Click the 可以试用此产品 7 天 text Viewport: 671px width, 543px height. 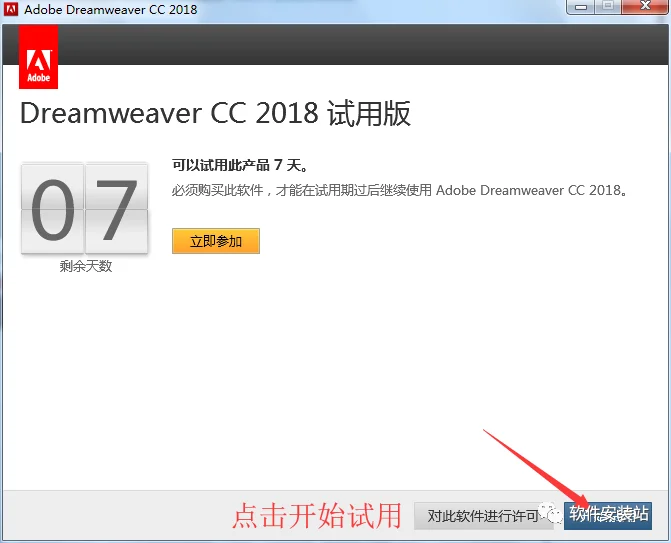click(x=240, y=165)
